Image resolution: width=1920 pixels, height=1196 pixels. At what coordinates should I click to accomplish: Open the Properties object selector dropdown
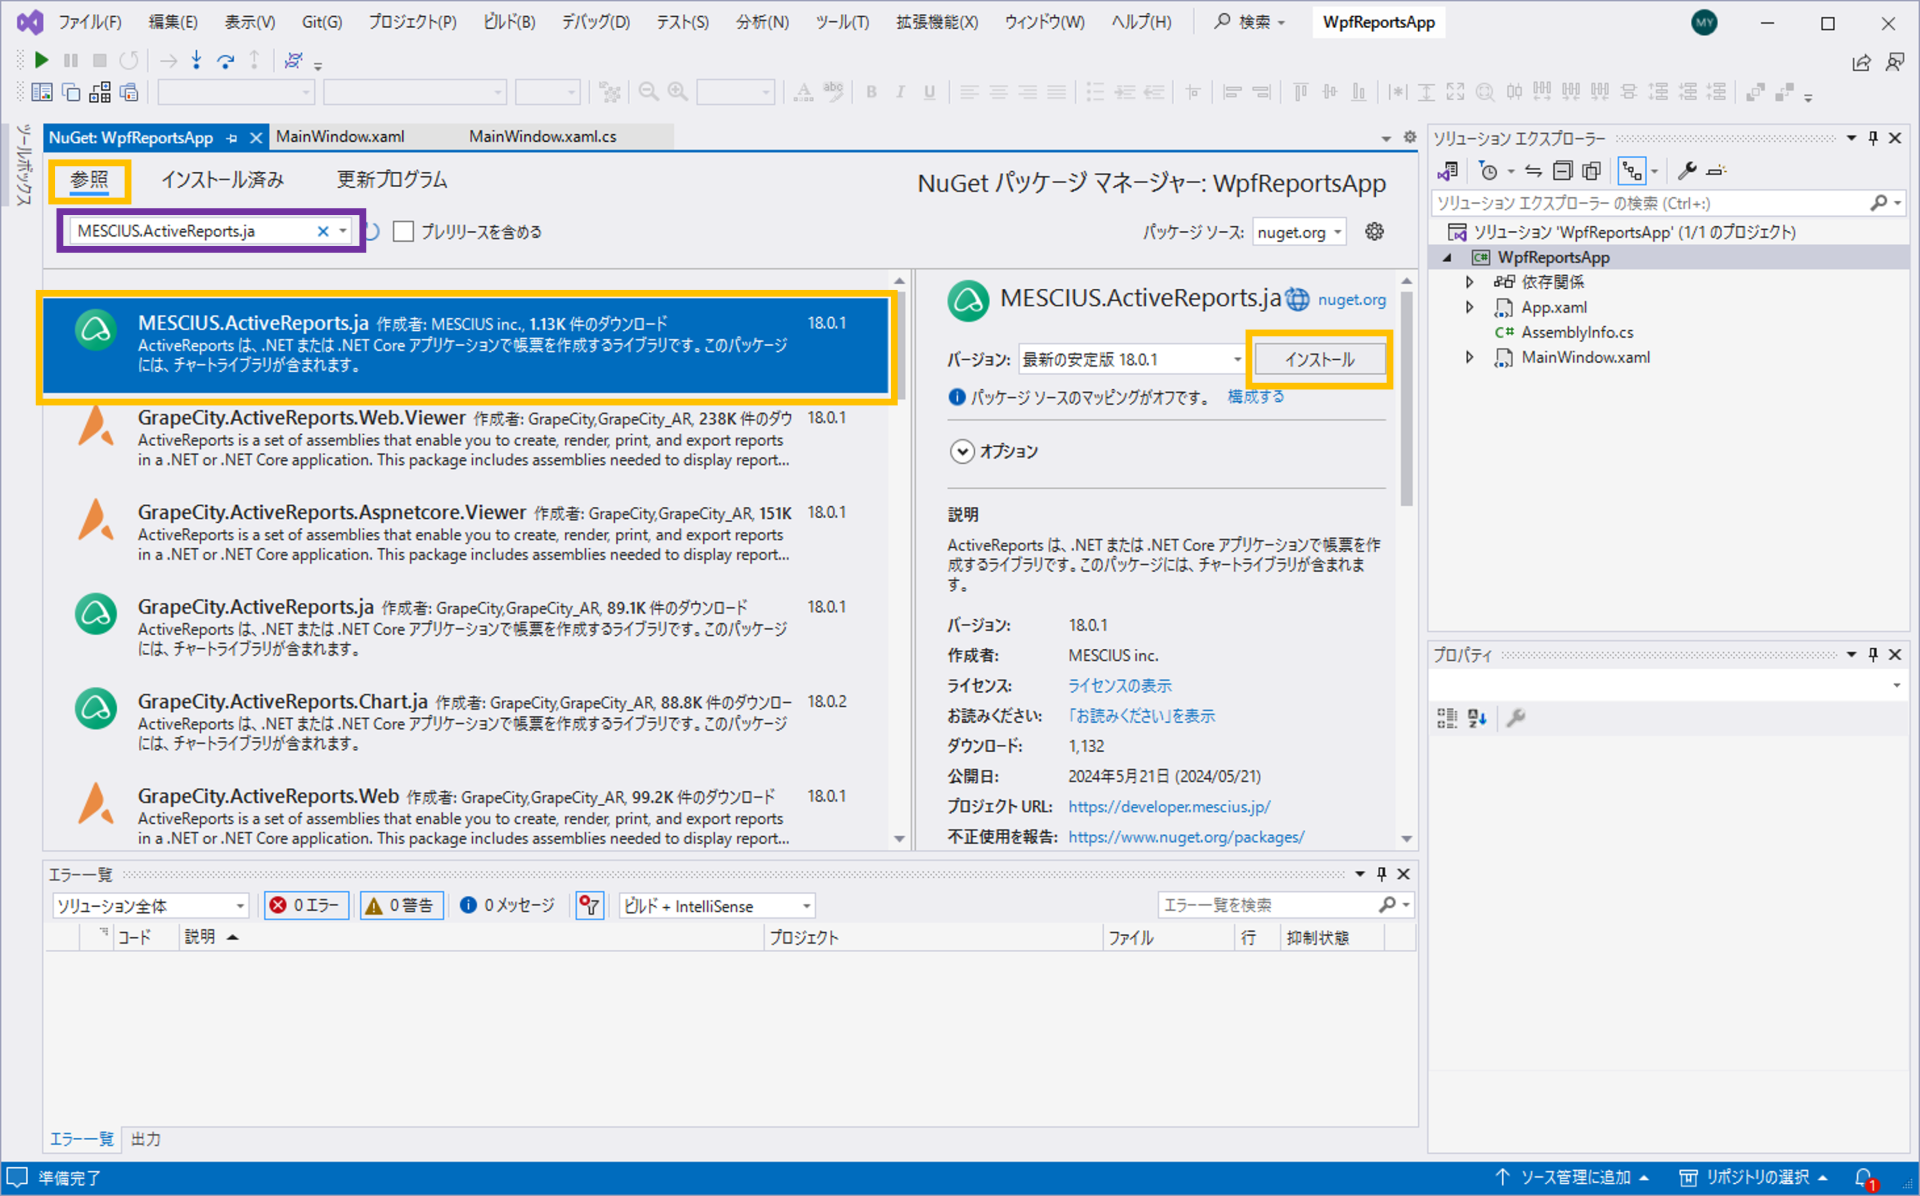tap(1896, 686)
